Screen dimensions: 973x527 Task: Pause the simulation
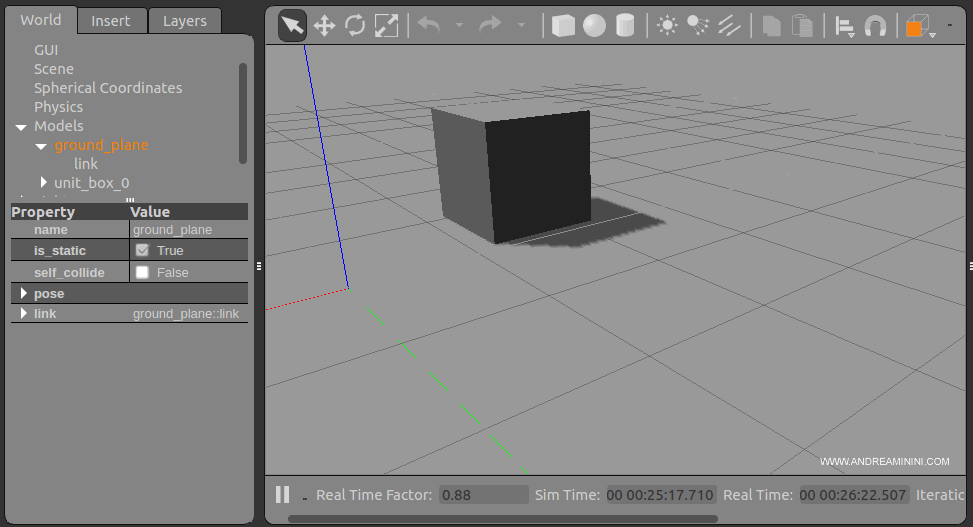tap(282, 495)
